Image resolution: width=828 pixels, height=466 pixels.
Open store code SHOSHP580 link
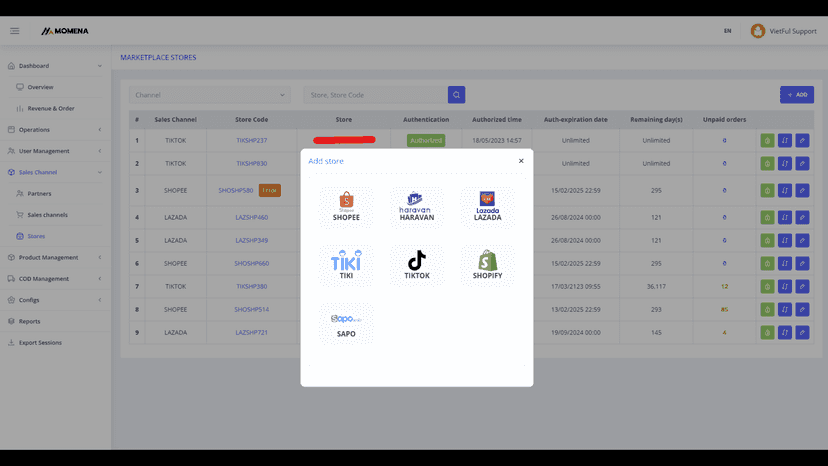(x=236, y=190)
